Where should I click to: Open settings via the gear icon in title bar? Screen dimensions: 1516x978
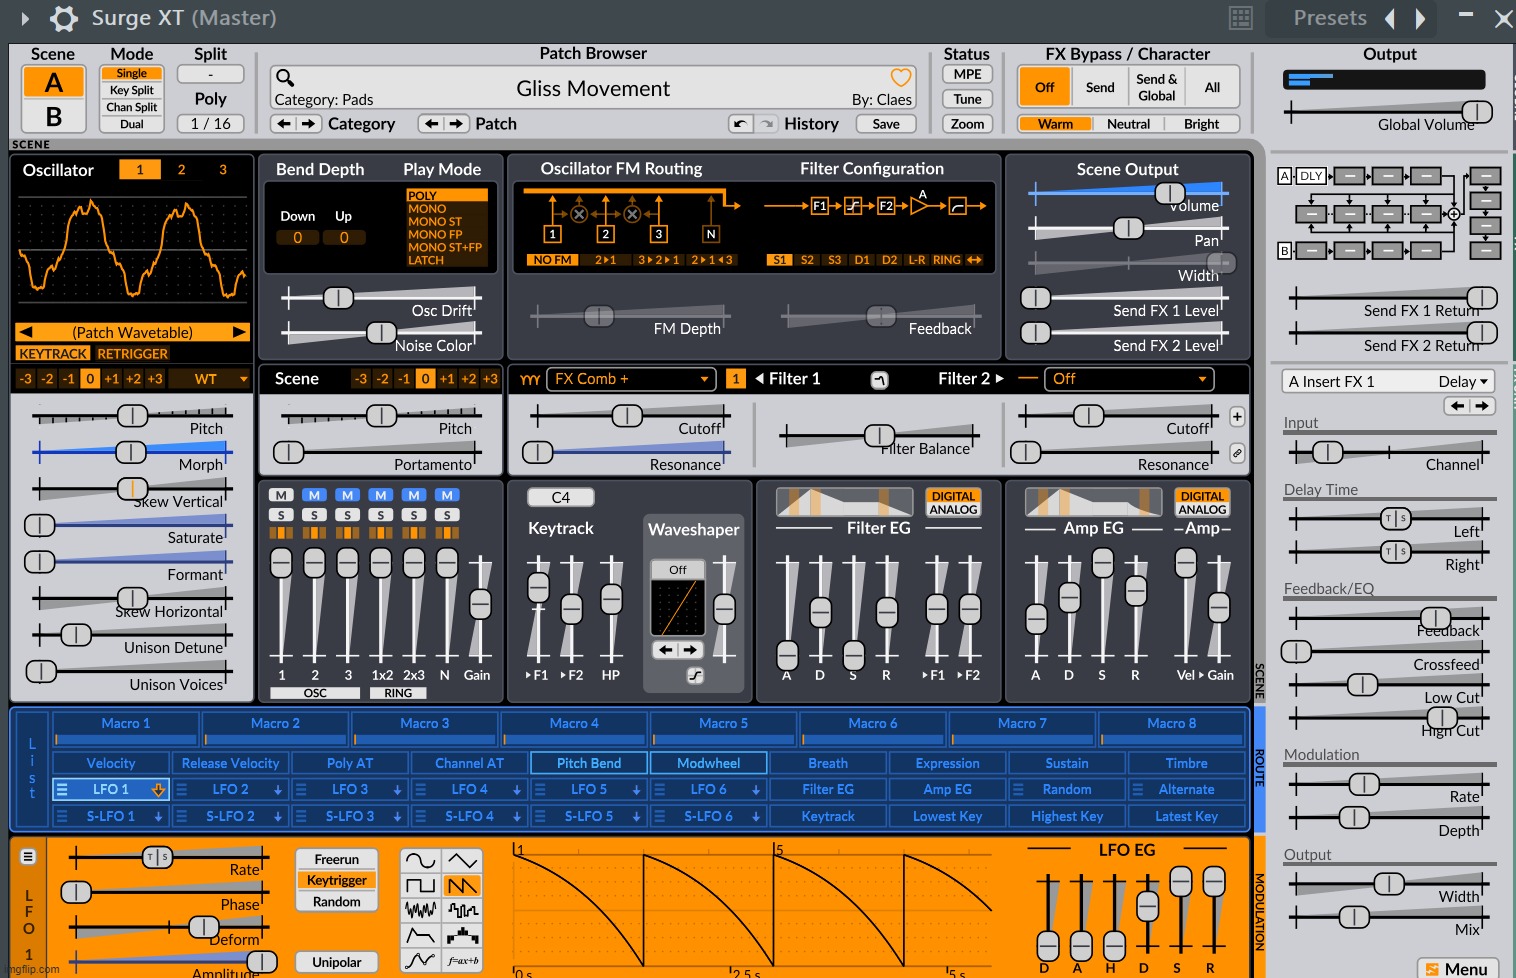(64, 18)
